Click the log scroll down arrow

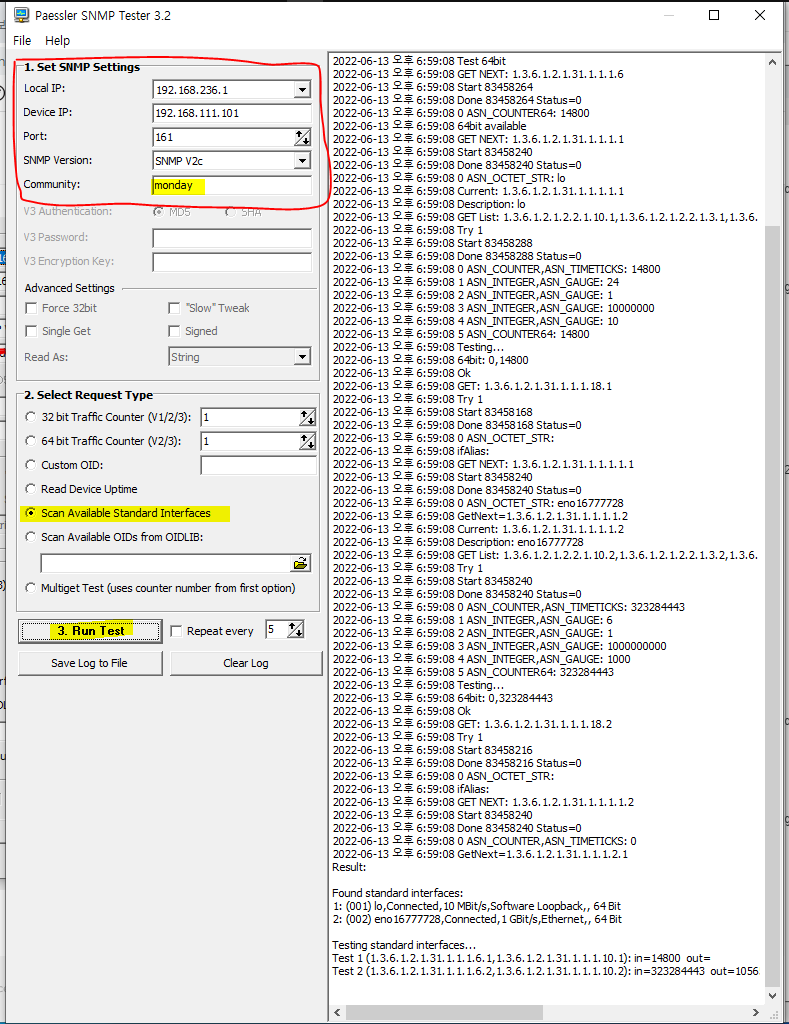pos(772,996)
